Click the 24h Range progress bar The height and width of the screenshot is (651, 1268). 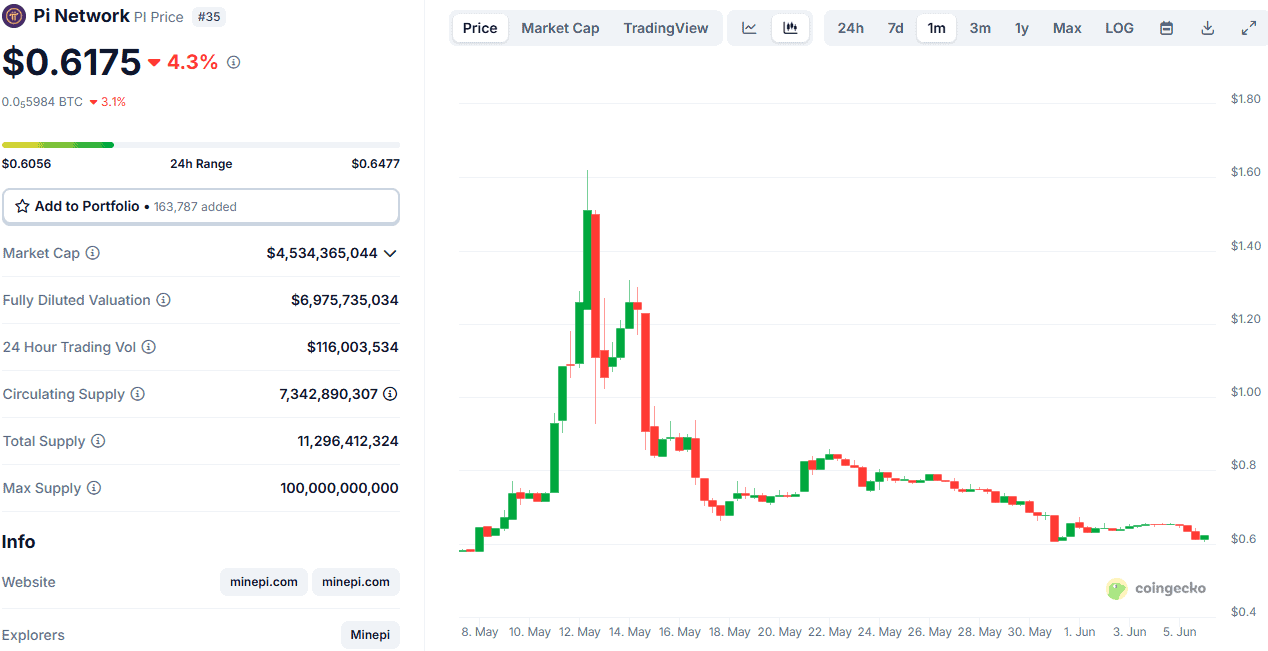pos(200,144)
